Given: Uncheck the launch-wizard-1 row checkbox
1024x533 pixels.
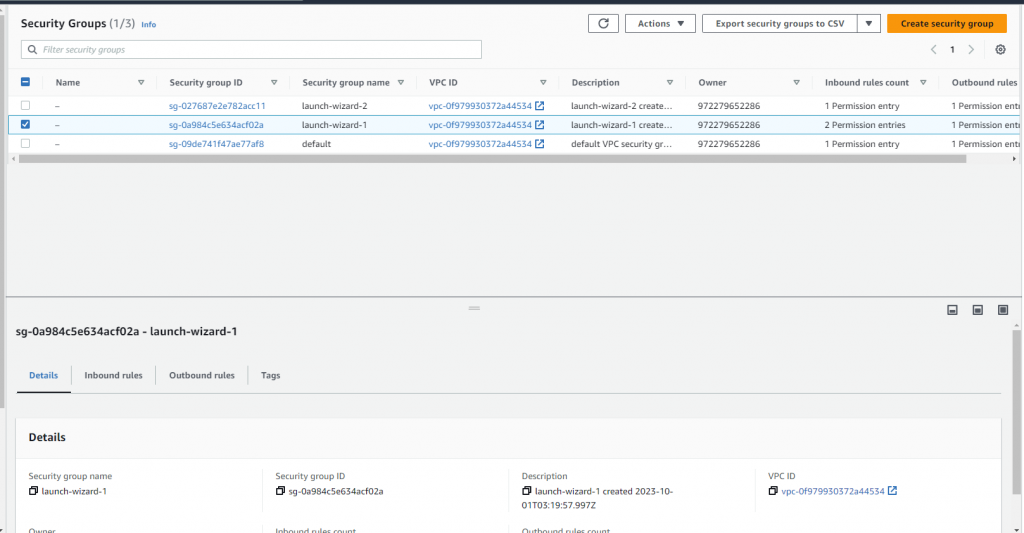Looking at the screenshot, I should 25,125.
